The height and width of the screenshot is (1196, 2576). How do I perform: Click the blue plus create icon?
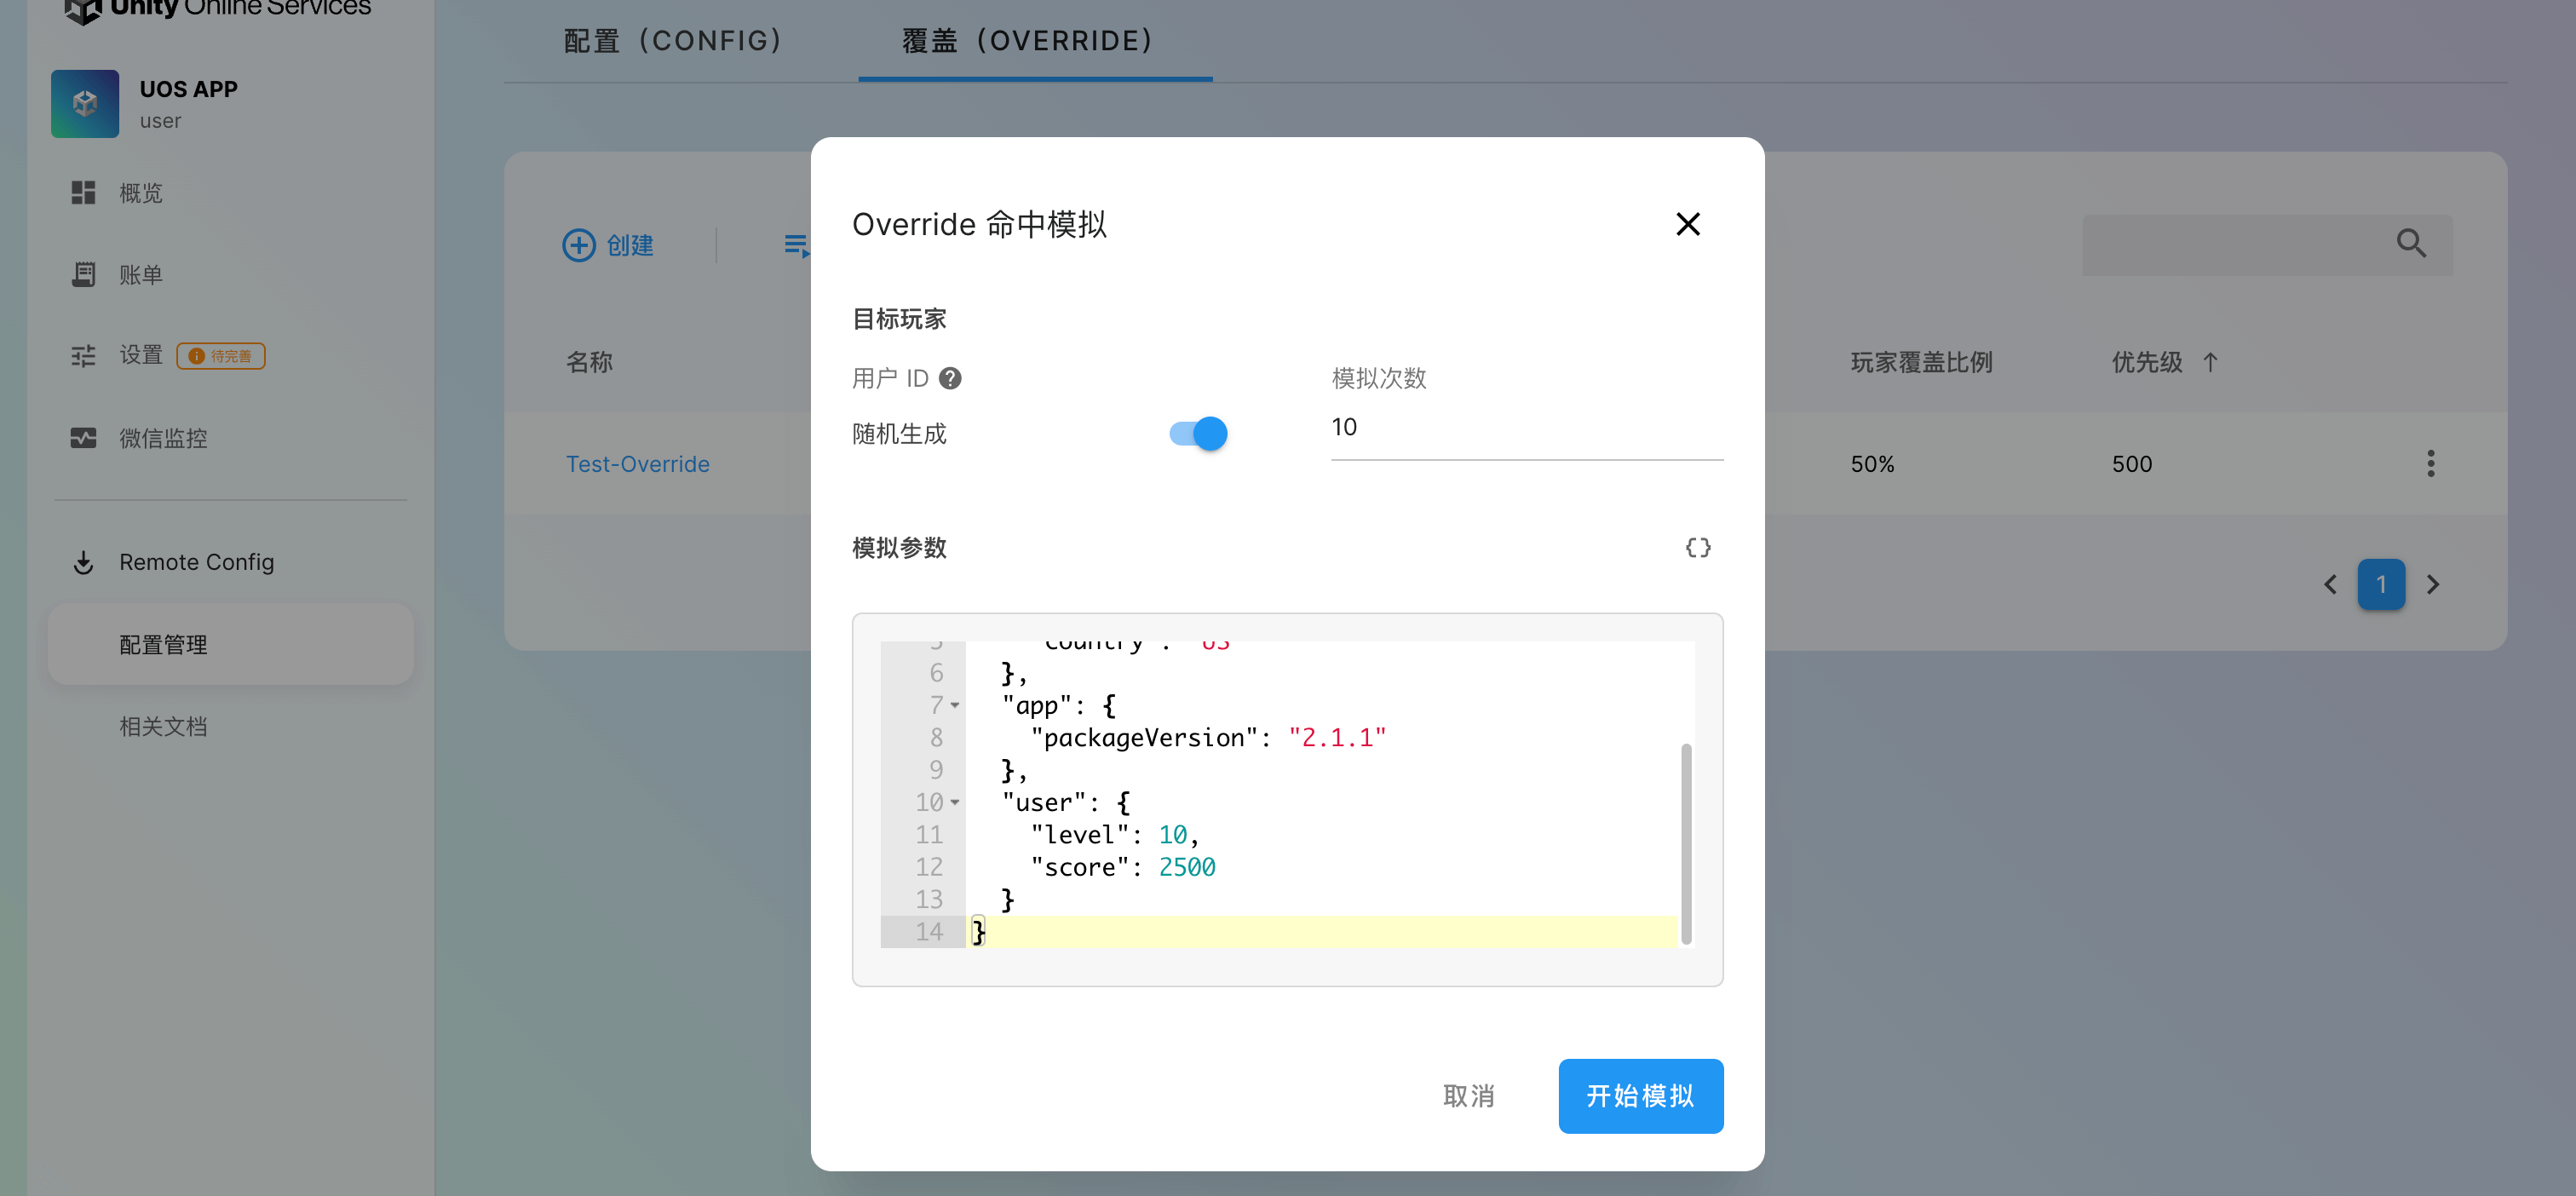pyautogui.click(x=578, y=245)
